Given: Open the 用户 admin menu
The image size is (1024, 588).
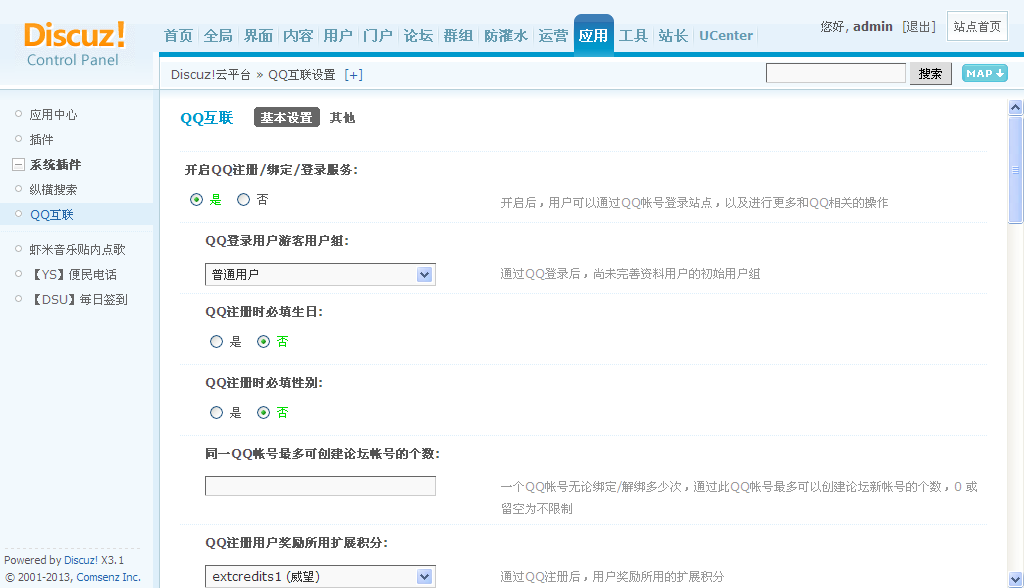Looking at the screenshot, I should click(x=338, y=35).
